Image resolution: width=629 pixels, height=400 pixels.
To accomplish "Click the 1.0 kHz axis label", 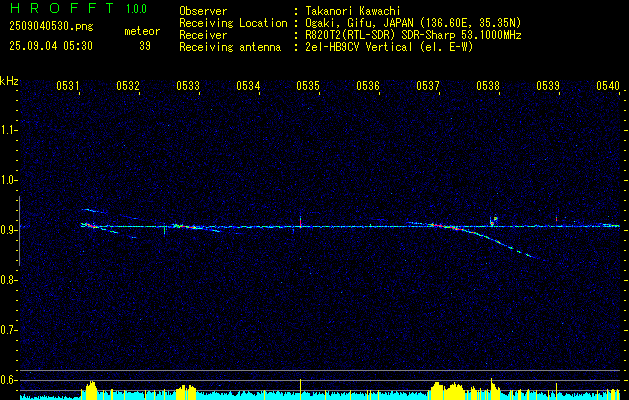I will click(9, 180).
